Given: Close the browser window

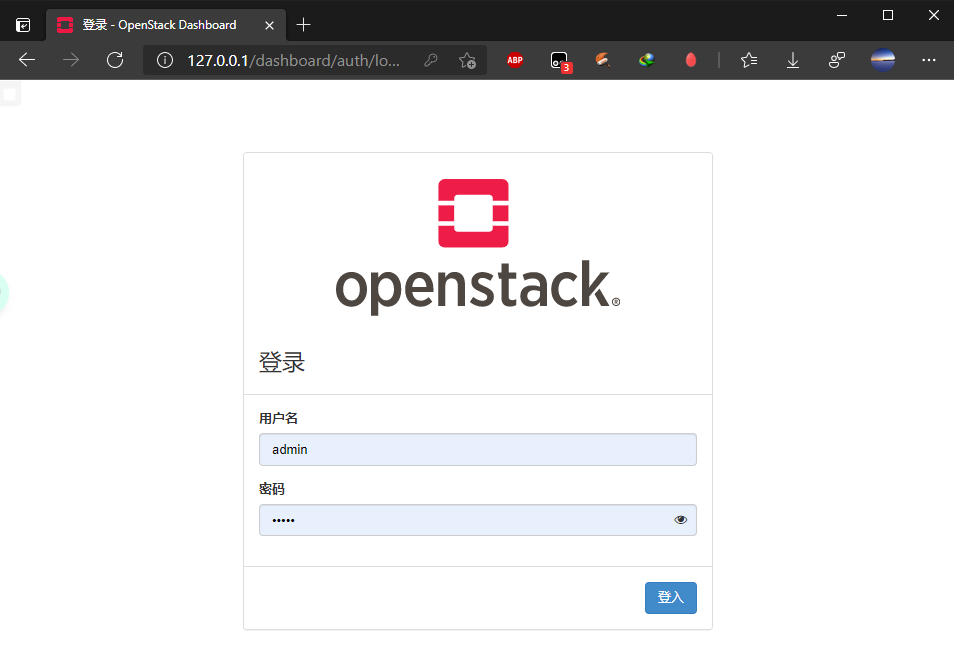Looking at the screenshot, I should coord(933,15).
